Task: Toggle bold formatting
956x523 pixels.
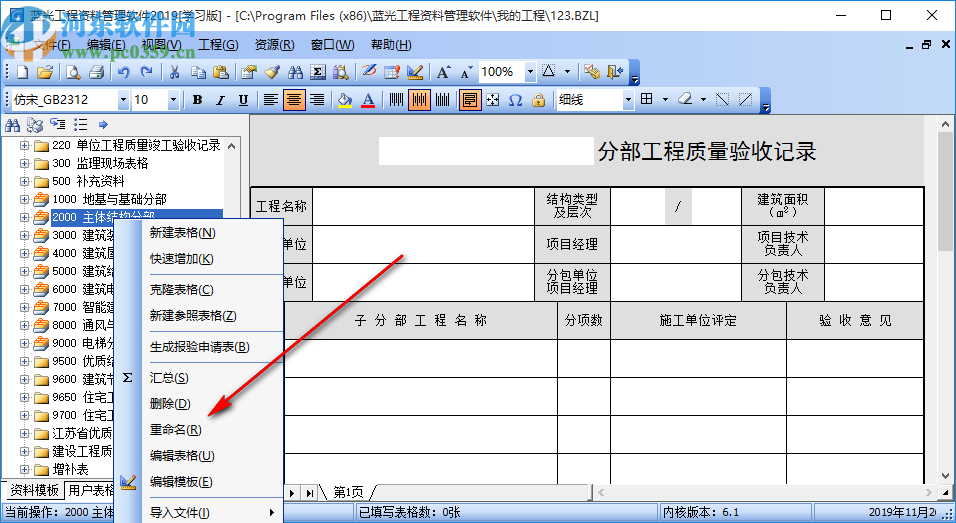Action: (x=197, y=99)
